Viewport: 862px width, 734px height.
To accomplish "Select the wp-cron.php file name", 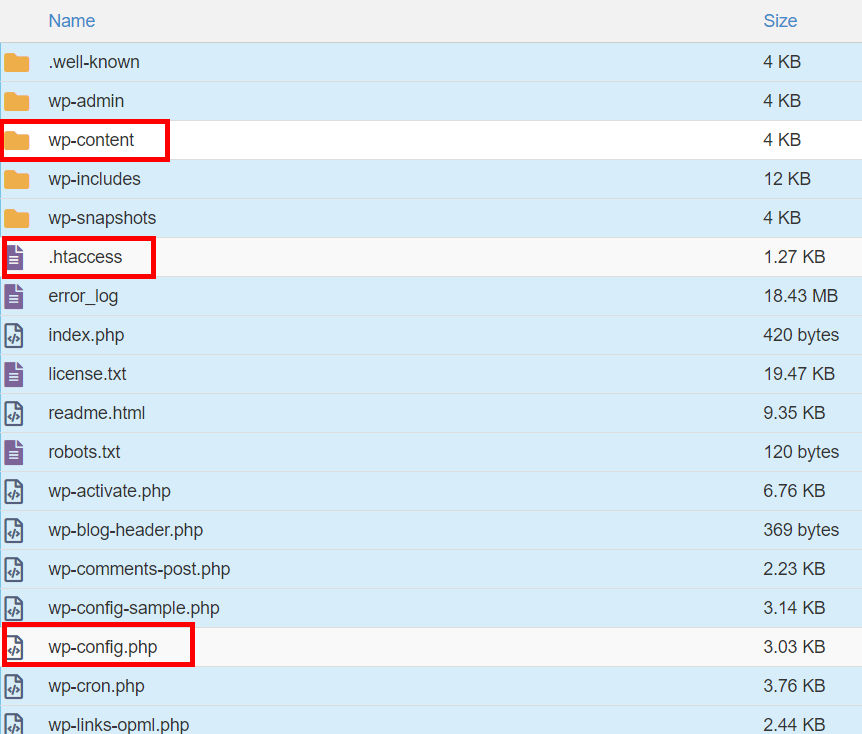I will [96, 686].
